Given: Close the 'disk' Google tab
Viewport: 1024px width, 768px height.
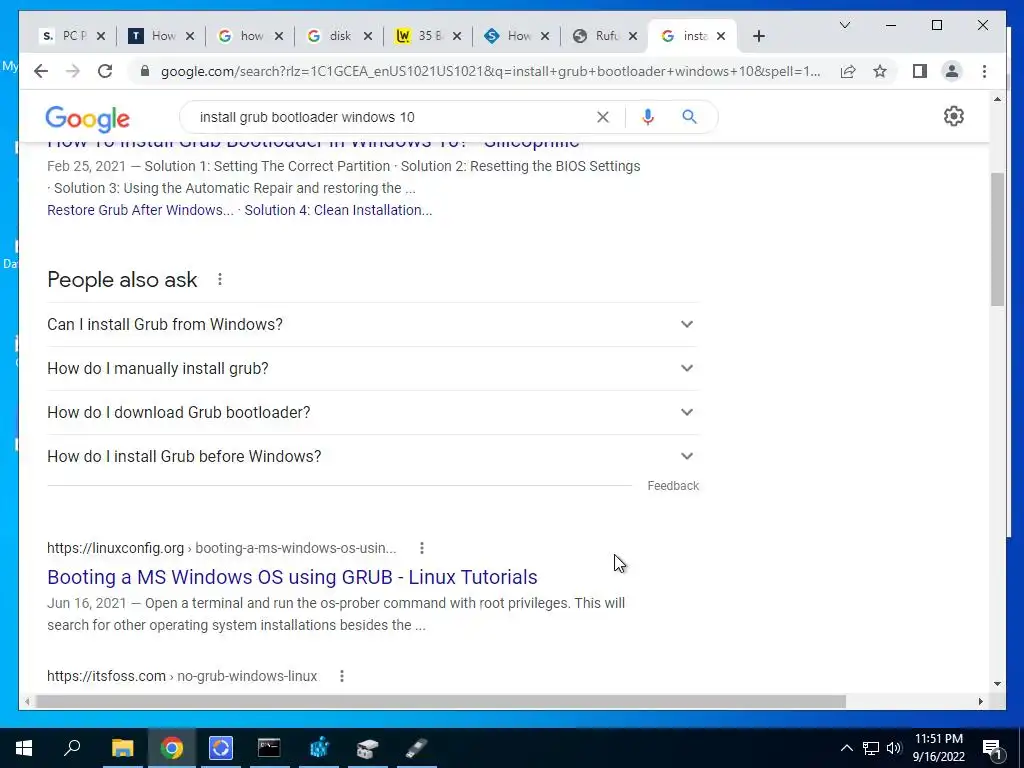Looking at the screenshot, I should (x=368, y=36).
